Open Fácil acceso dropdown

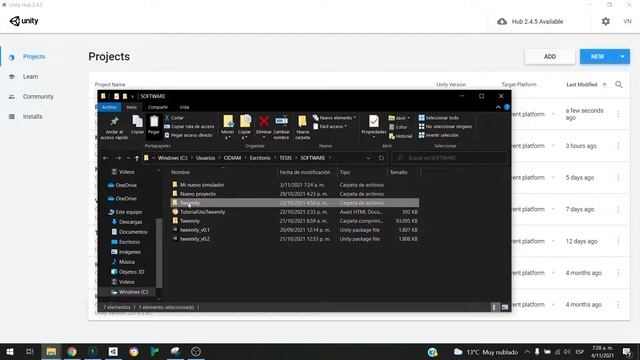pyautogui.click(x=330, y=127)
